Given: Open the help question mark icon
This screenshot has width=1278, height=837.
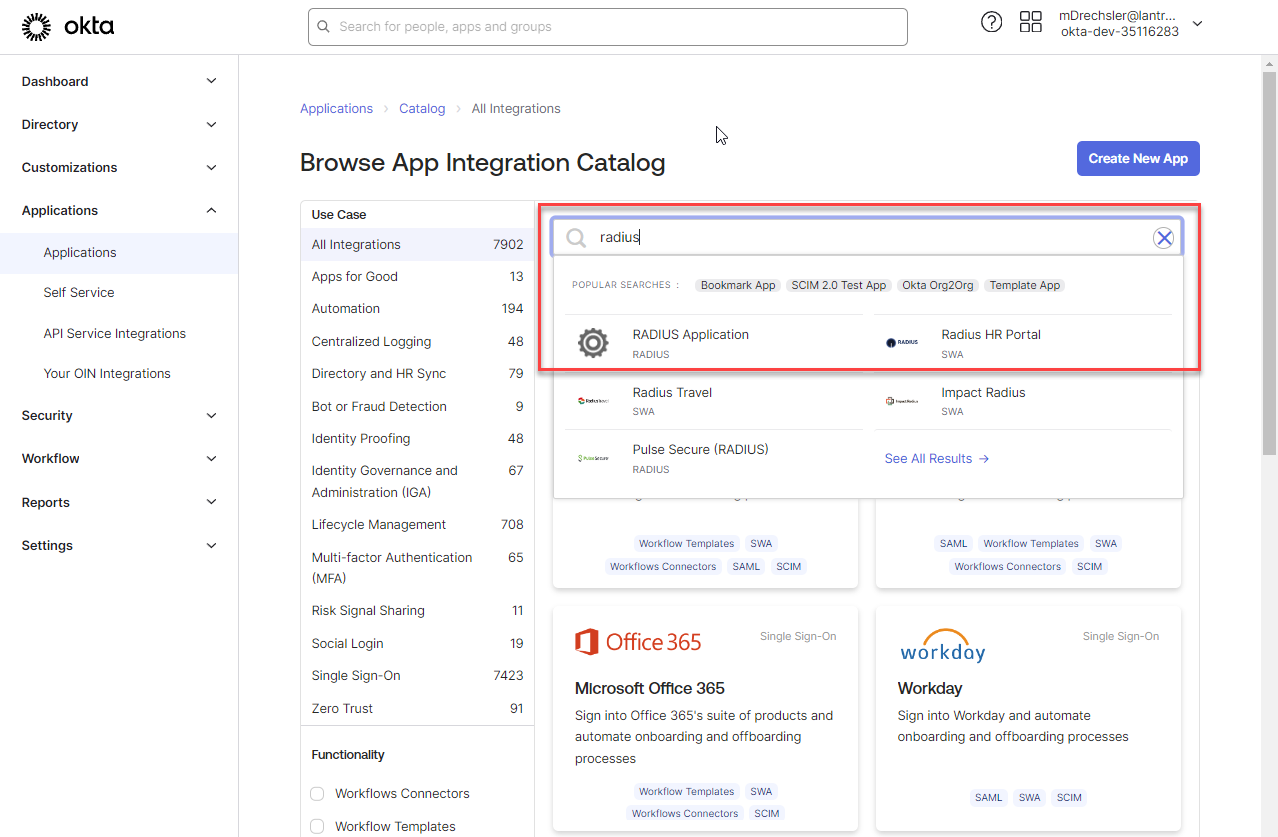Looking at the screenshot, I should click(x=991, y=22).
